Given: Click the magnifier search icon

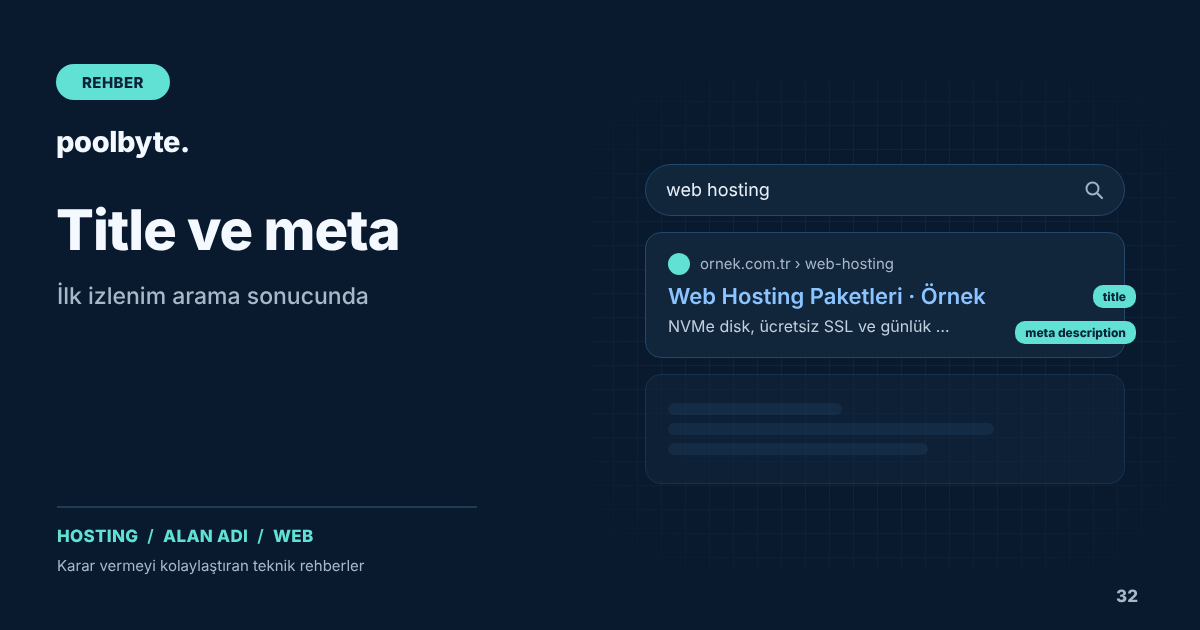Looking at the screenshot, I should coord(1094,190).
